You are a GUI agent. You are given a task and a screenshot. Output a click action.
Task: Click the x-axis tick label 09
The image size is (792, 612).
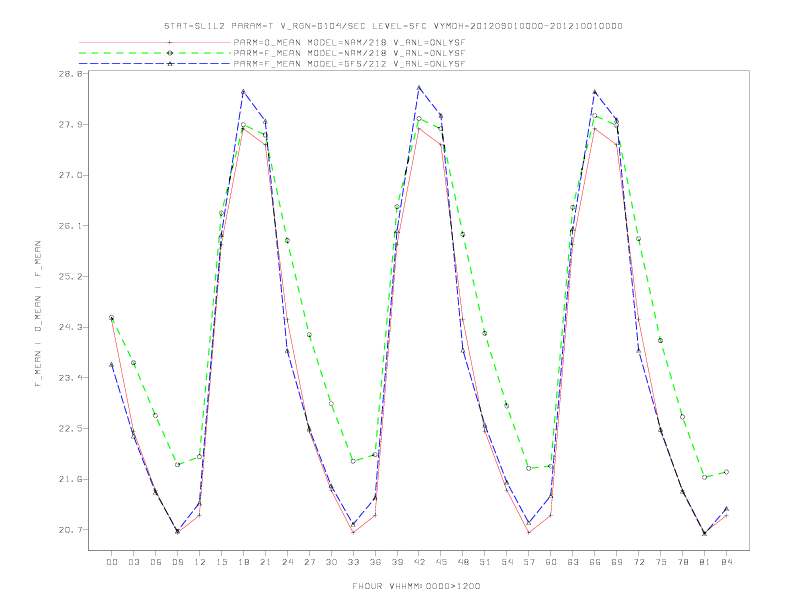point(177,562)
